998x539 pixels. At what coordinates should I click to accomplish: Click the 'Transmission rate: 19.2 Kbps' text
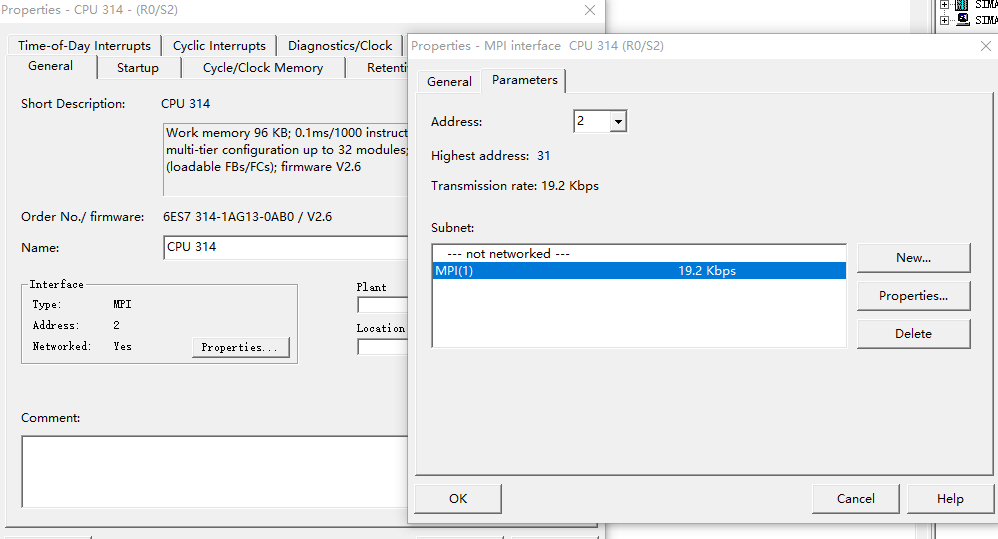point(515,186)
